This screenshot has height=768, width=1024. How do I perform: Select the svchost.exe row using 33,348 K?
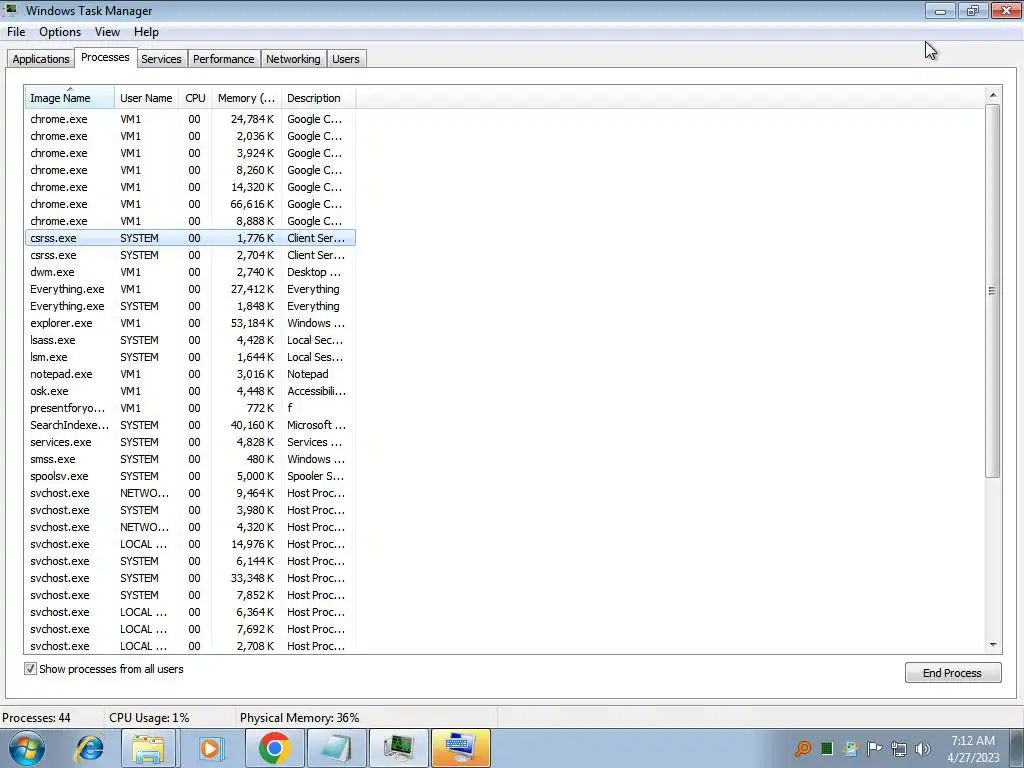pos(190,578)
